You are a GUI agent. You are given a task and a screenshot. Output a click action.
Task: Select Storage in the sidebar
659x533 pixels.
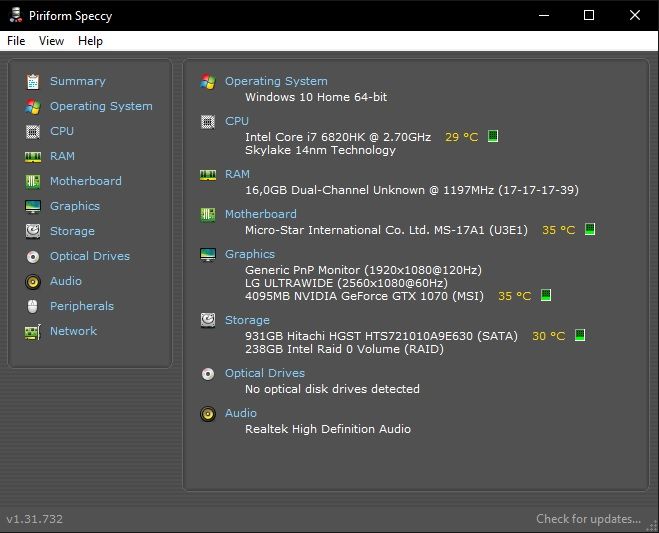(x=72, y=231)
